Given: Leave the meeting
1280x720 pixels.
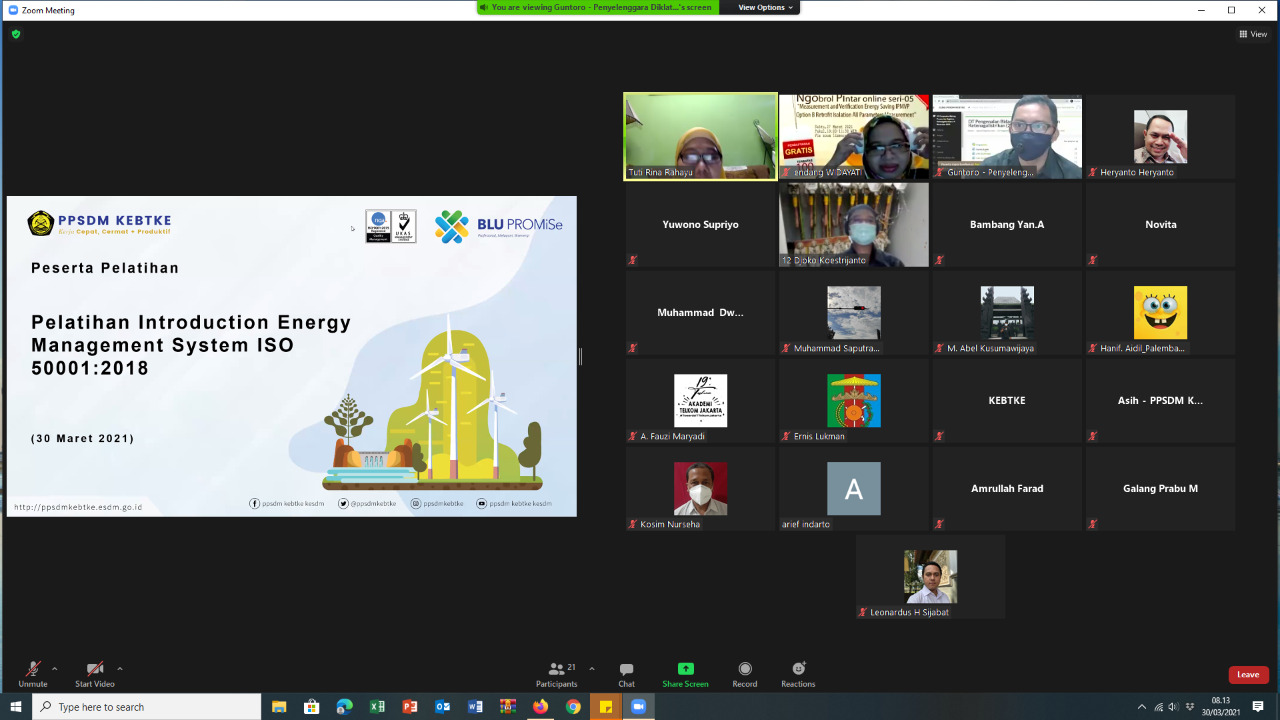Looking at the screenshot, I should pos(1248,675).
